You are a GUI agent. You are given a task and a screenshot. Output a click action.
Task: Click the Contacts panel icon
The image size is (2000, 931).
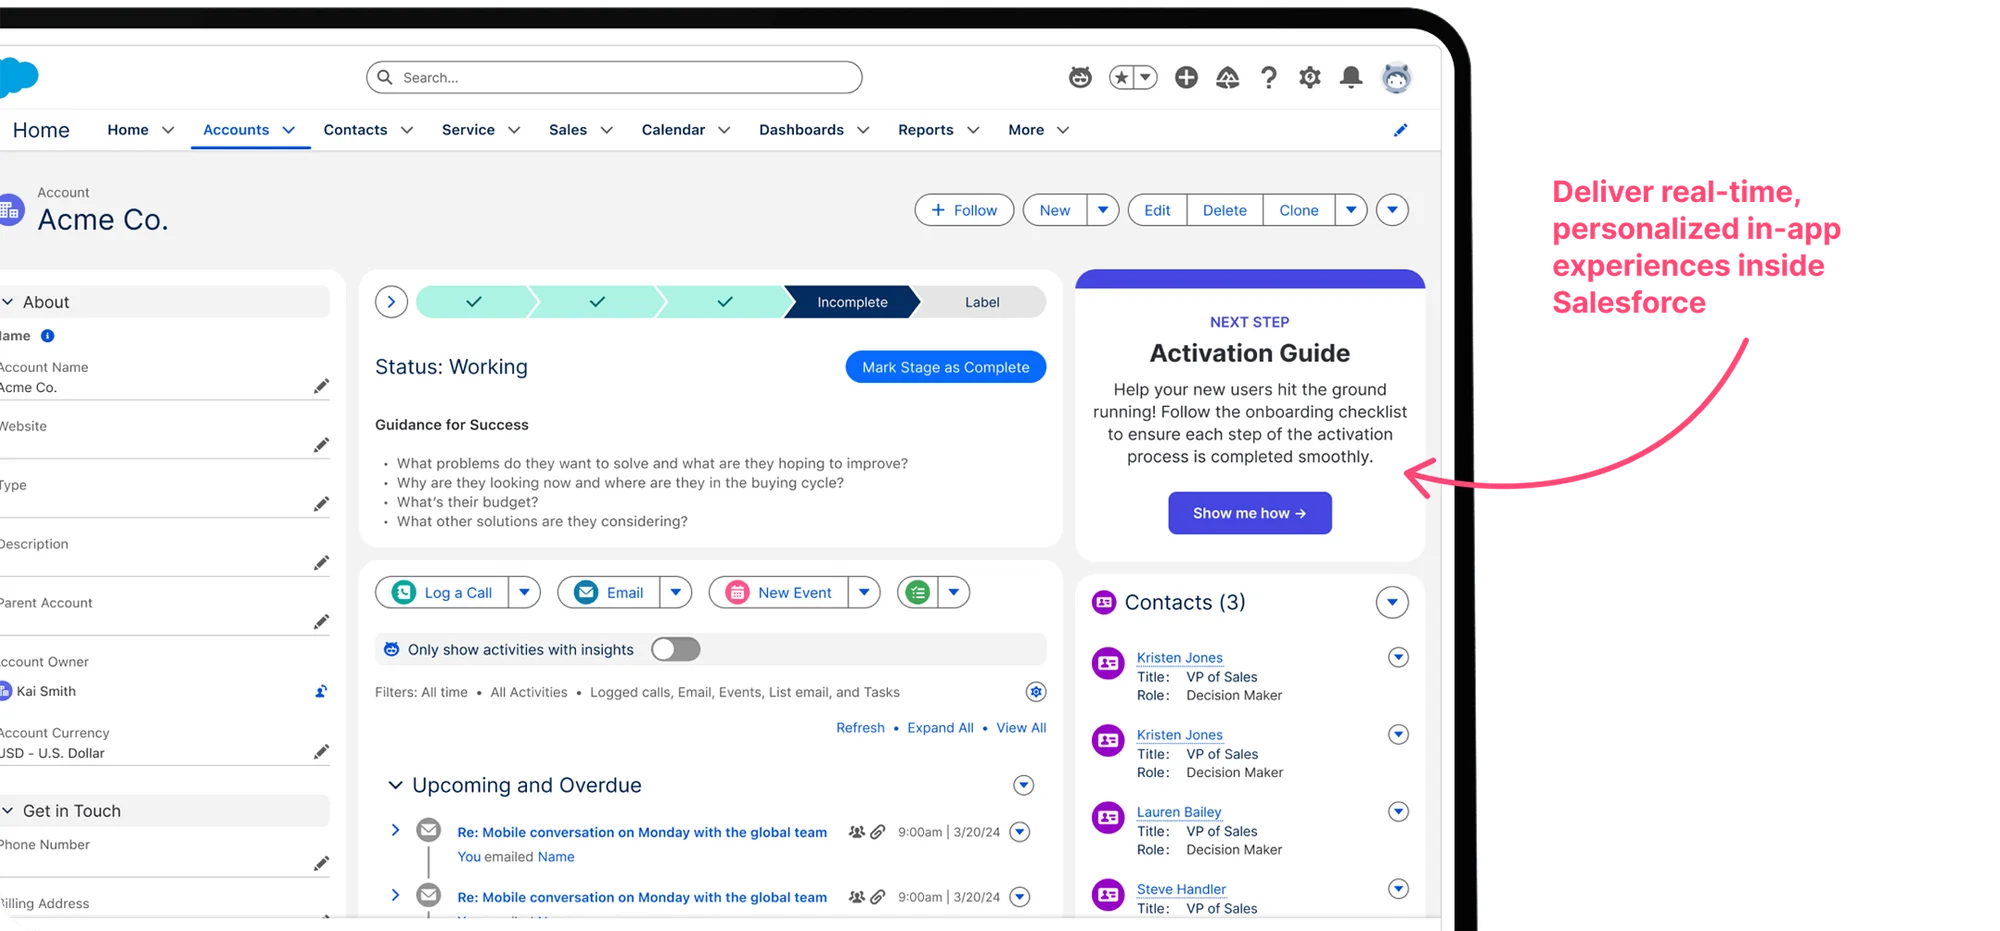coord(1104,602)
